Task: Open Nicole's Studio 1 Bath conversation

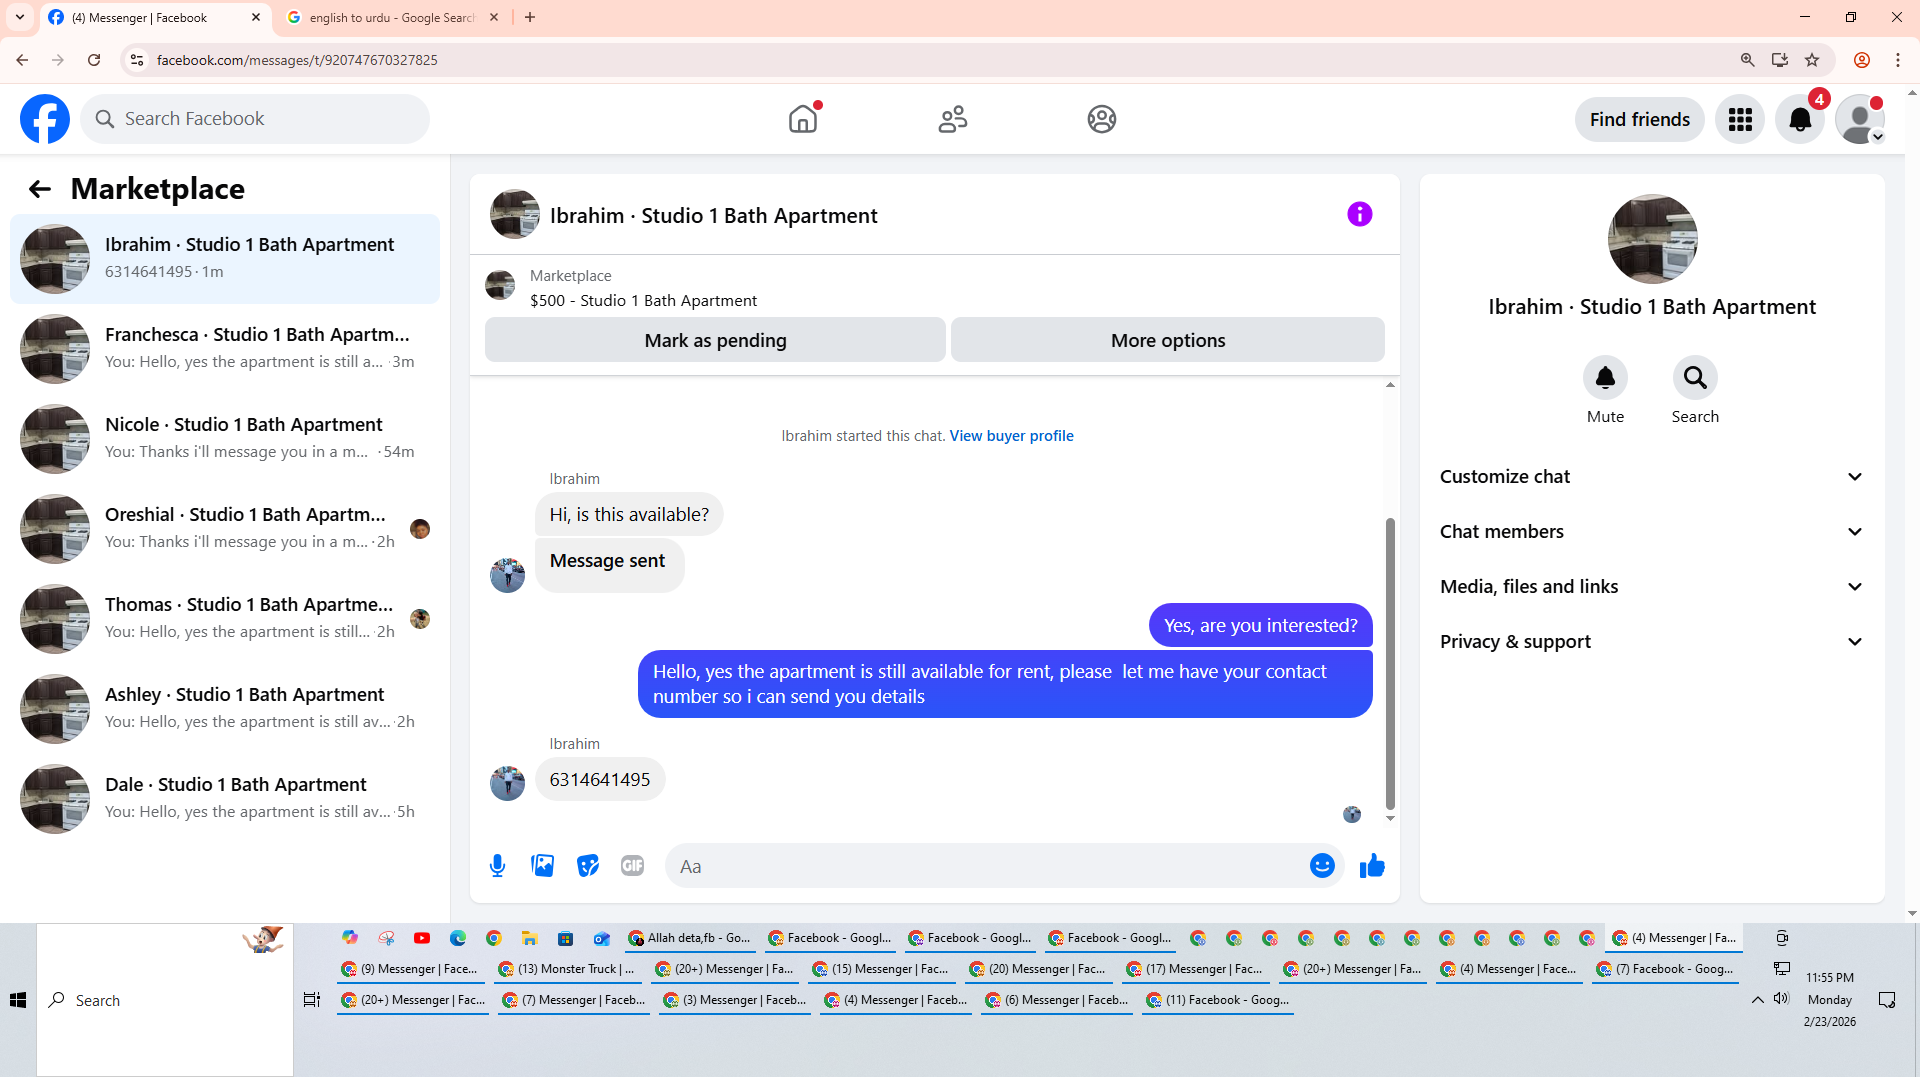Action: [225, 439]
